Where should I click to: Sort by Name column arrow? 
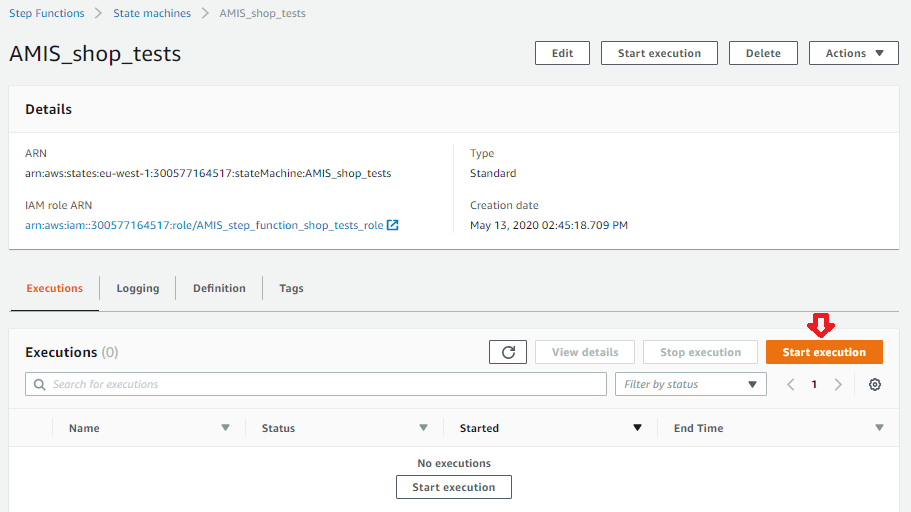225,428
